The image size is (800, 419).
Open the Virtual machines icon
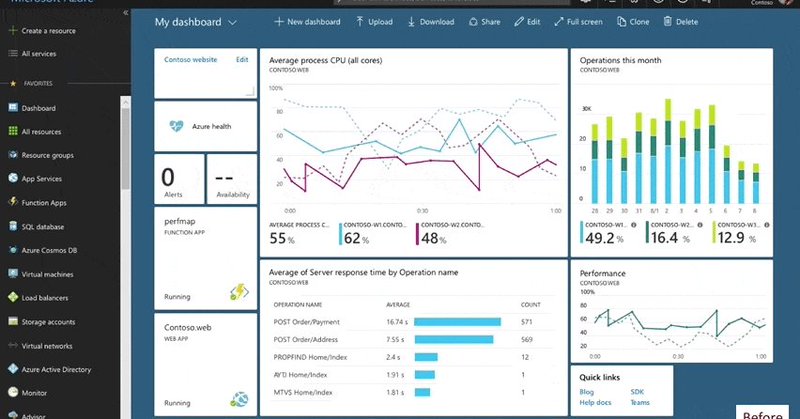(x=13, y=274)
